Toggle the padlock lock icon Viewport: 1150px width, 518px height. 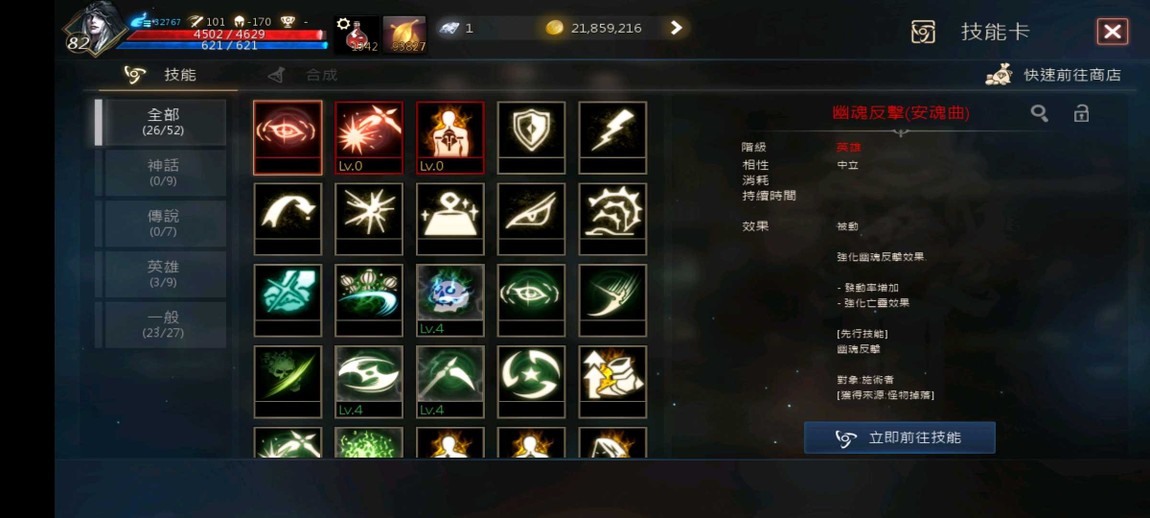click(x=1081, y=113)
